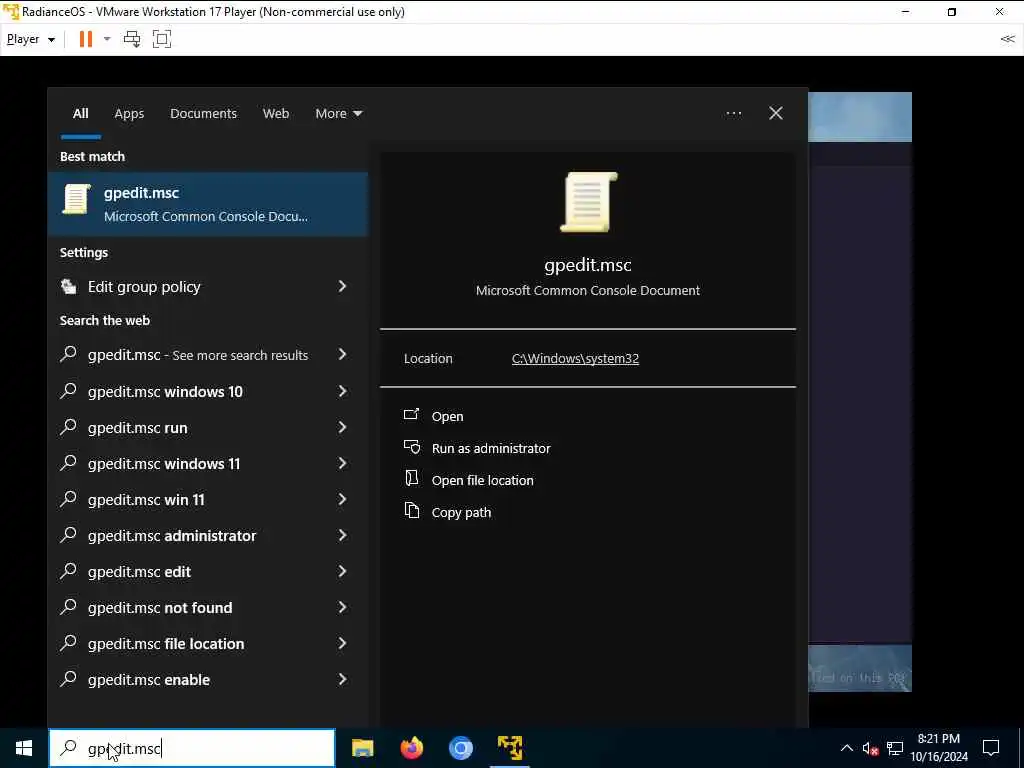This screenshot has width=1024, height=768.
Task: Expand Edit group policy result chevron
Action: pos(342,286)
